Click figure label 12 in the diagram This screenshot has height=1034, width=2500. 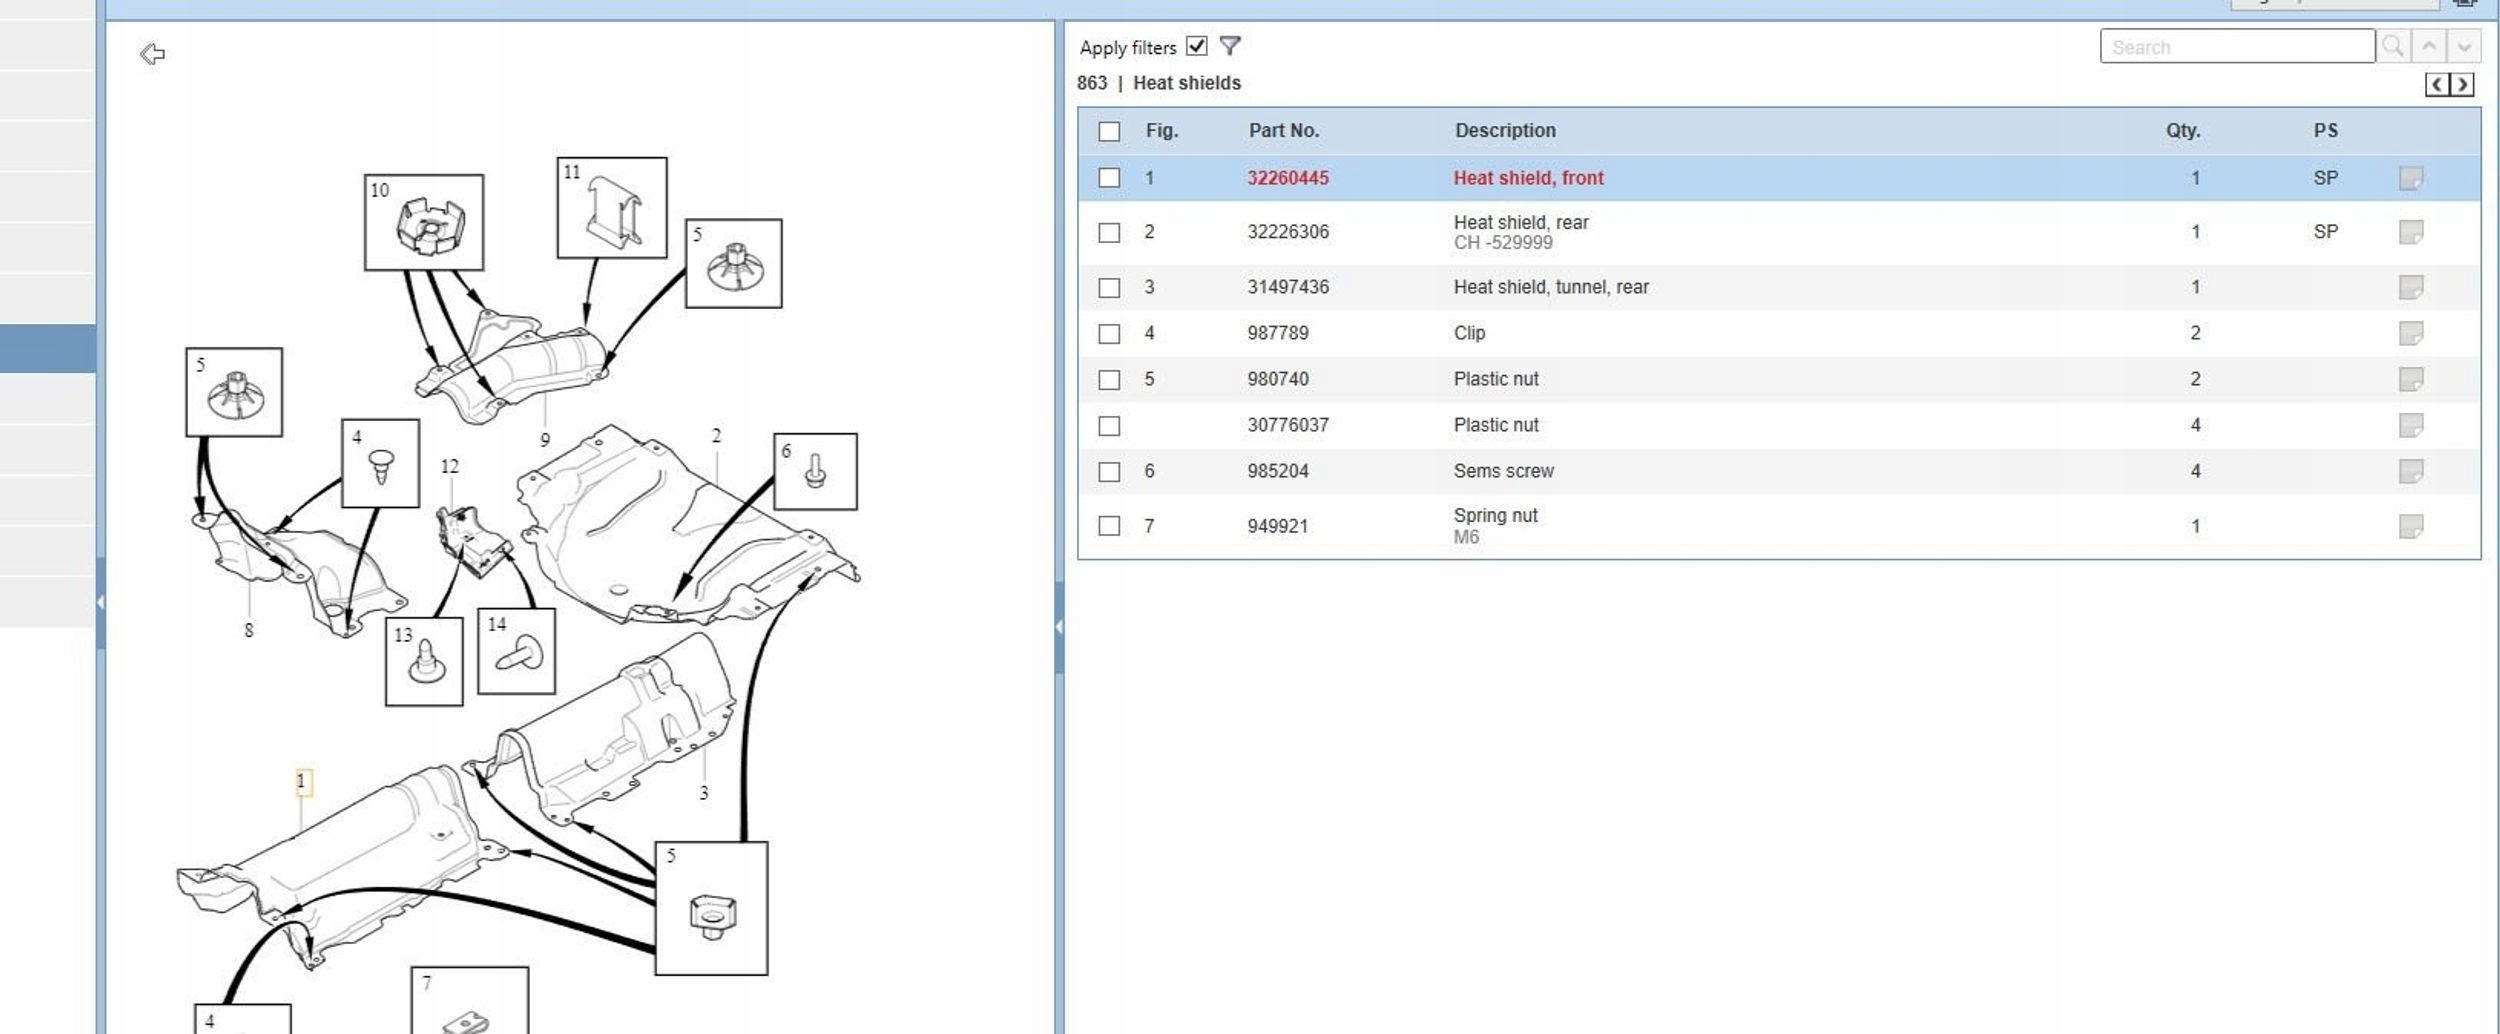click(x=450, y=467)
